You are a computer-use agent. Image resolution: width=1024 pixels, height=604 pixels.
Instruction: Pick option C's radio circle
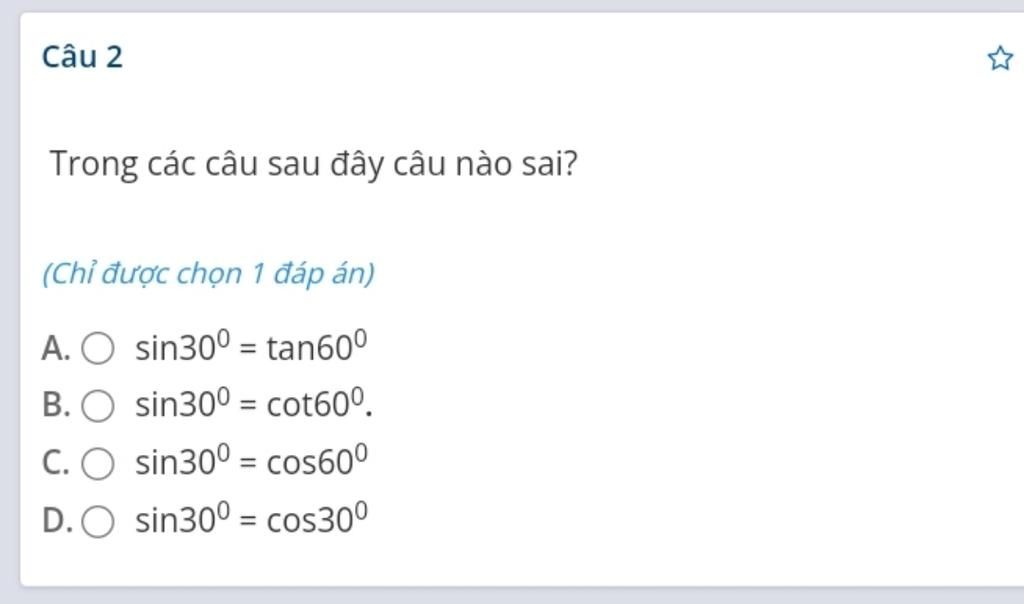pyautogui.click(x=97, y=464)
